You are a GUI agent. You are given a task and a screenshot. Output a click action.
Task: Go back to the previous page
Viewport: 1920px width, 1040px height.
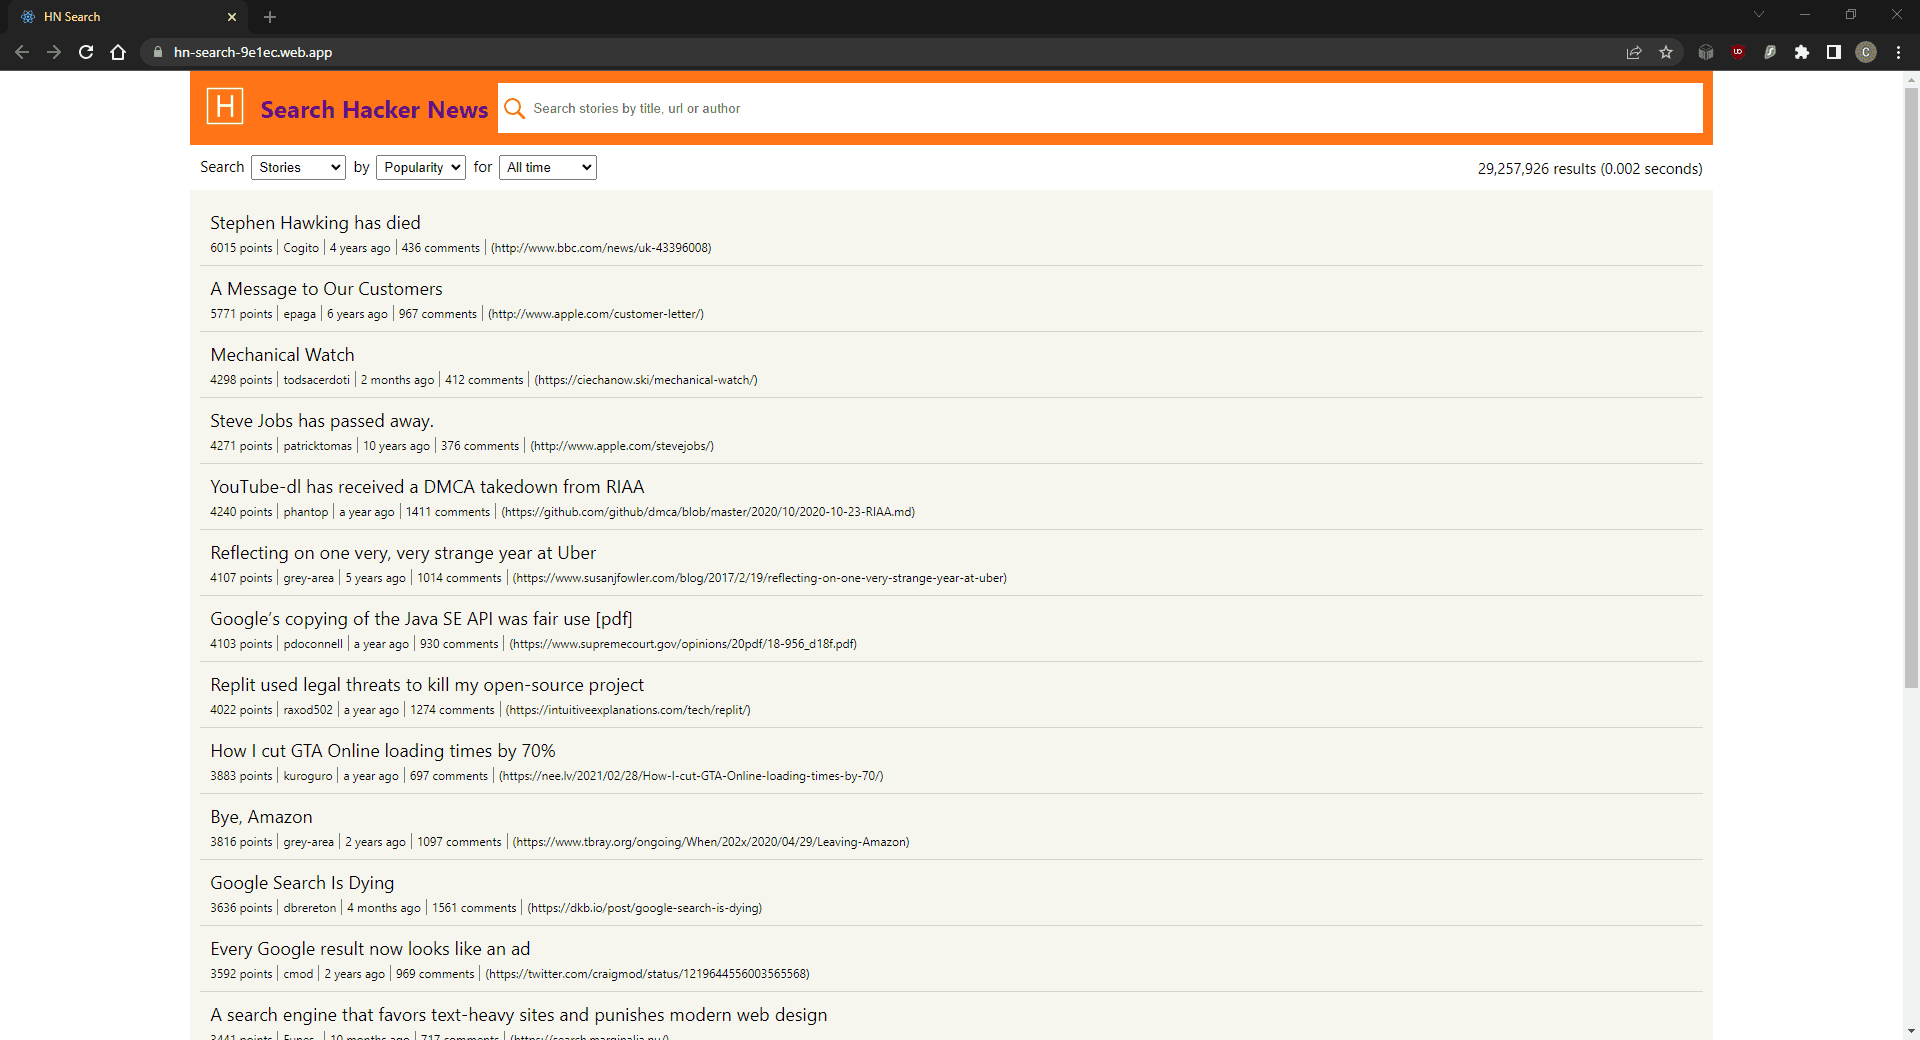(x=22, y=52)
